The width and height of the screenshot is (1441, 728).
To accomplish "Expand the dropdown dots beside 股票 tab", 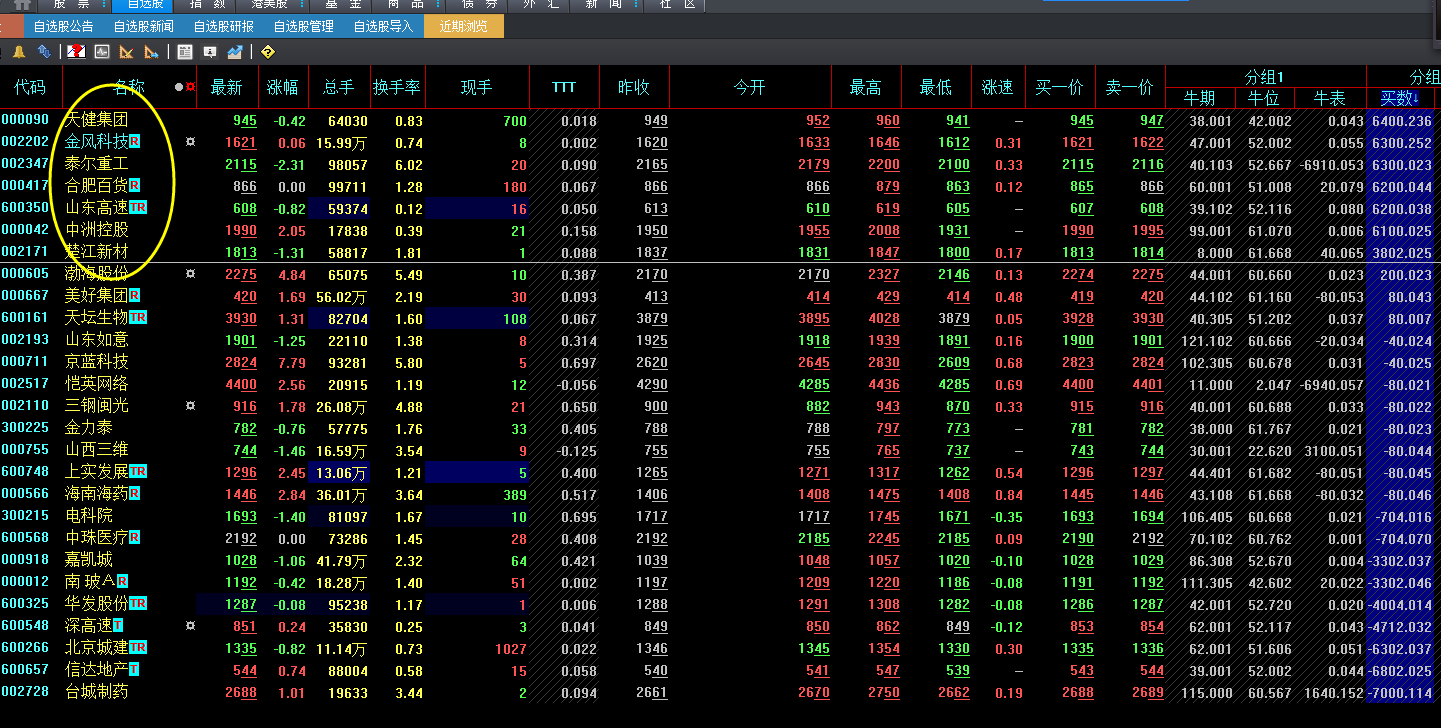I will pos(104,5).
